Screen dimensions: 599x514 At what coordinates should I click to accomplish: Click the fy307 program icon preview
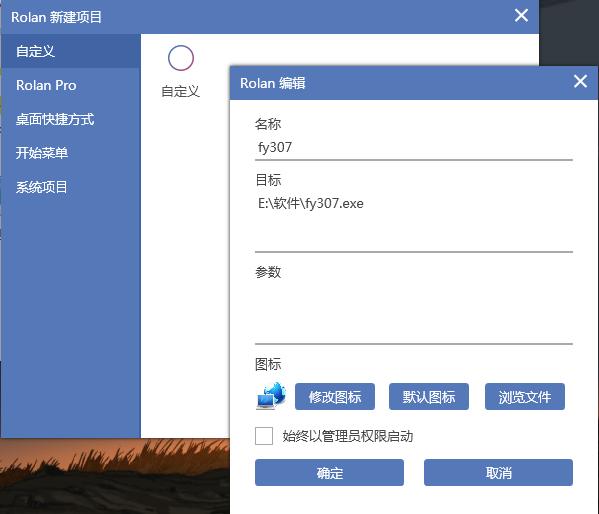tap(271, 396)
